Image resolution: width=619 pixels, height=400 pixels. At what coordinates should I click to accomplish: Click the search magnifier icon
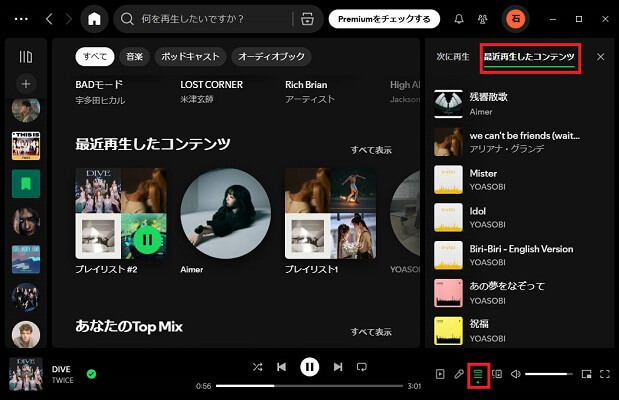[127, 19]
